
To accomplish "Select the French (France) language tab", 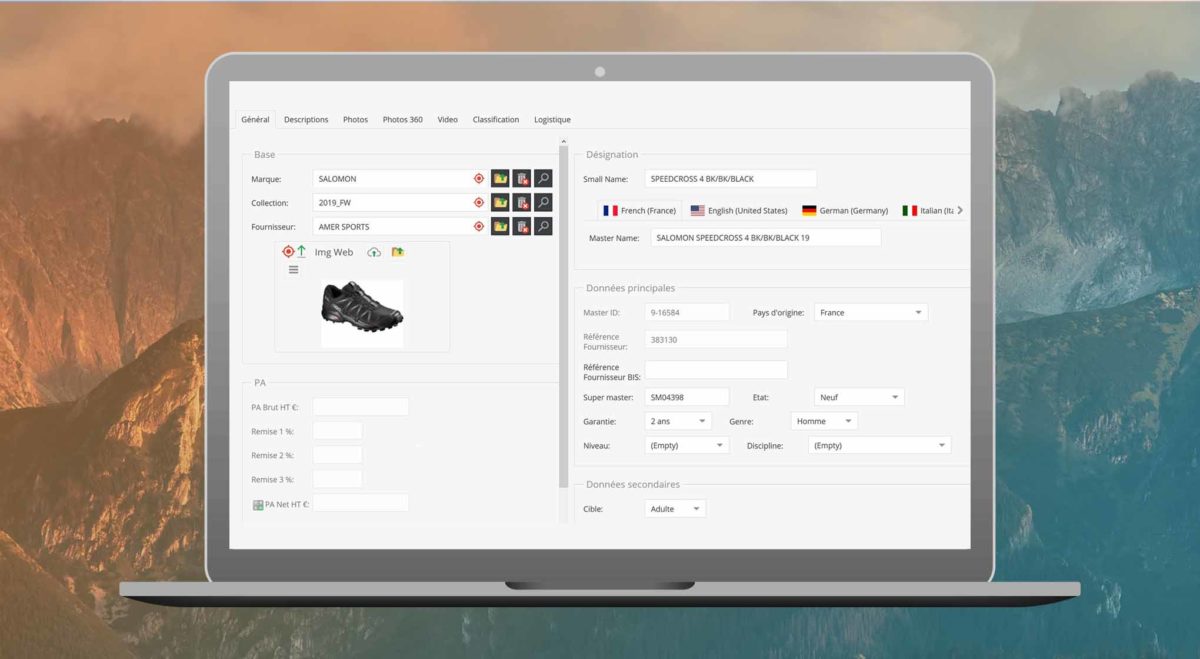I will [639, 210].
